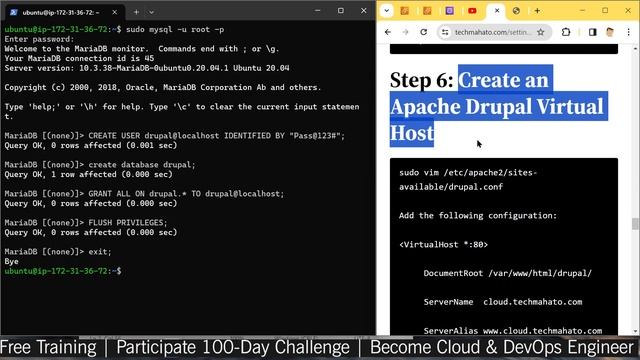
Task: Click the 'Enter password:' line in terminal
Action: click(x=40, y=39)
